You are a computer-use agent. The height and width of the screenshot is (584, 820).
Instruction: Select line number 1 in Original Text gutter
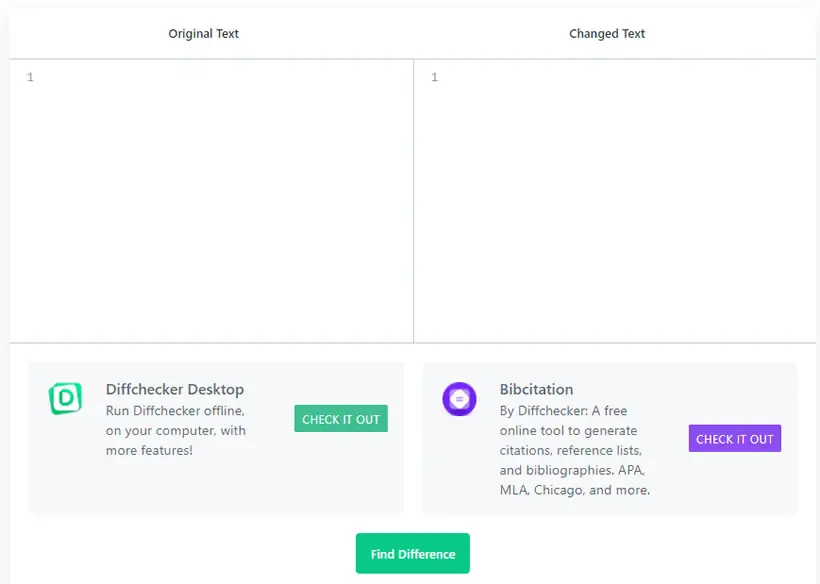point(30,77)
